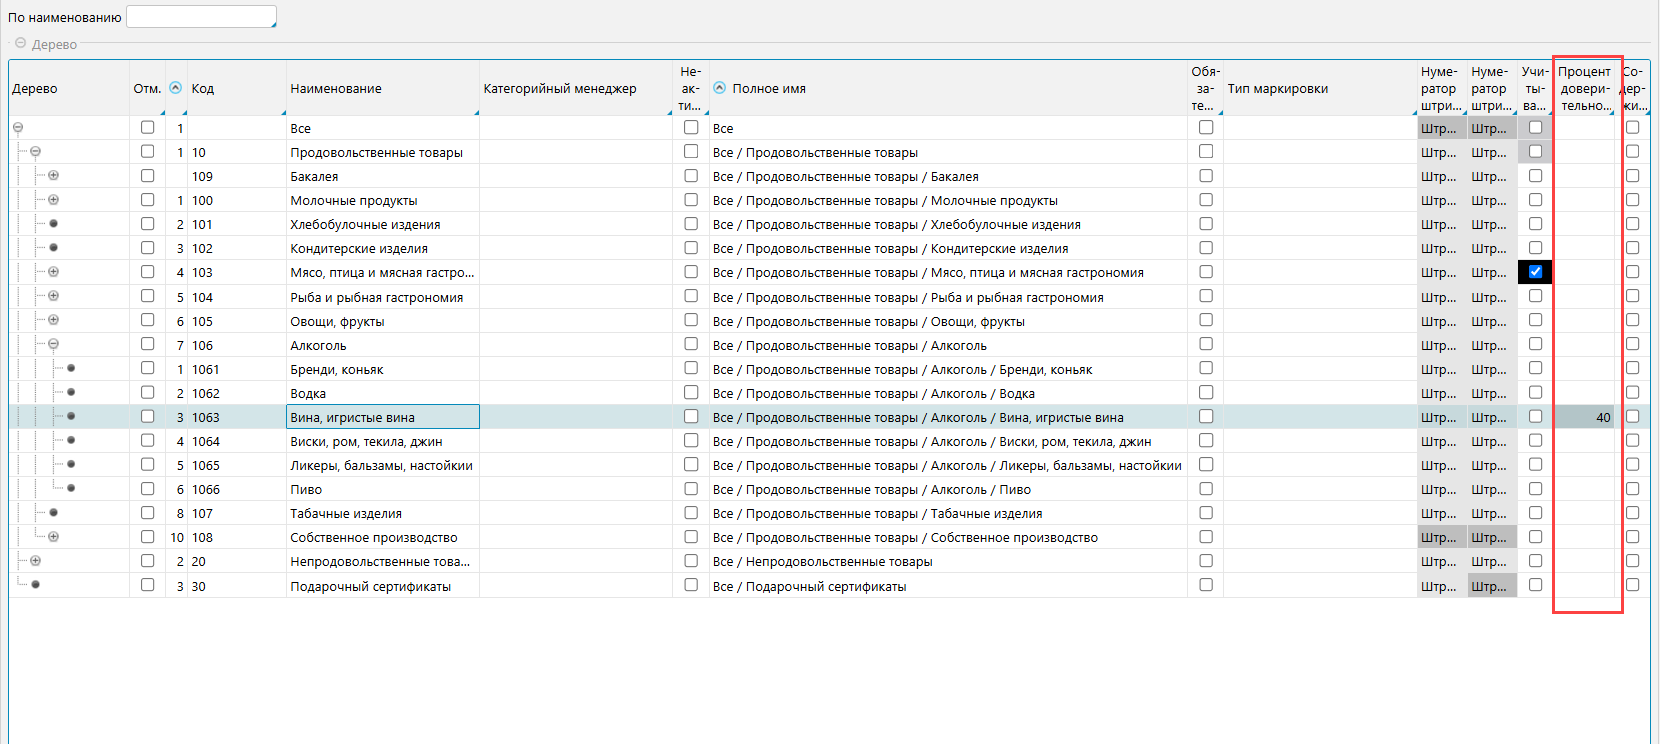Select the cell containing value 40
The height and width of the screenshot is (744, 1660).
(1585, 417)
